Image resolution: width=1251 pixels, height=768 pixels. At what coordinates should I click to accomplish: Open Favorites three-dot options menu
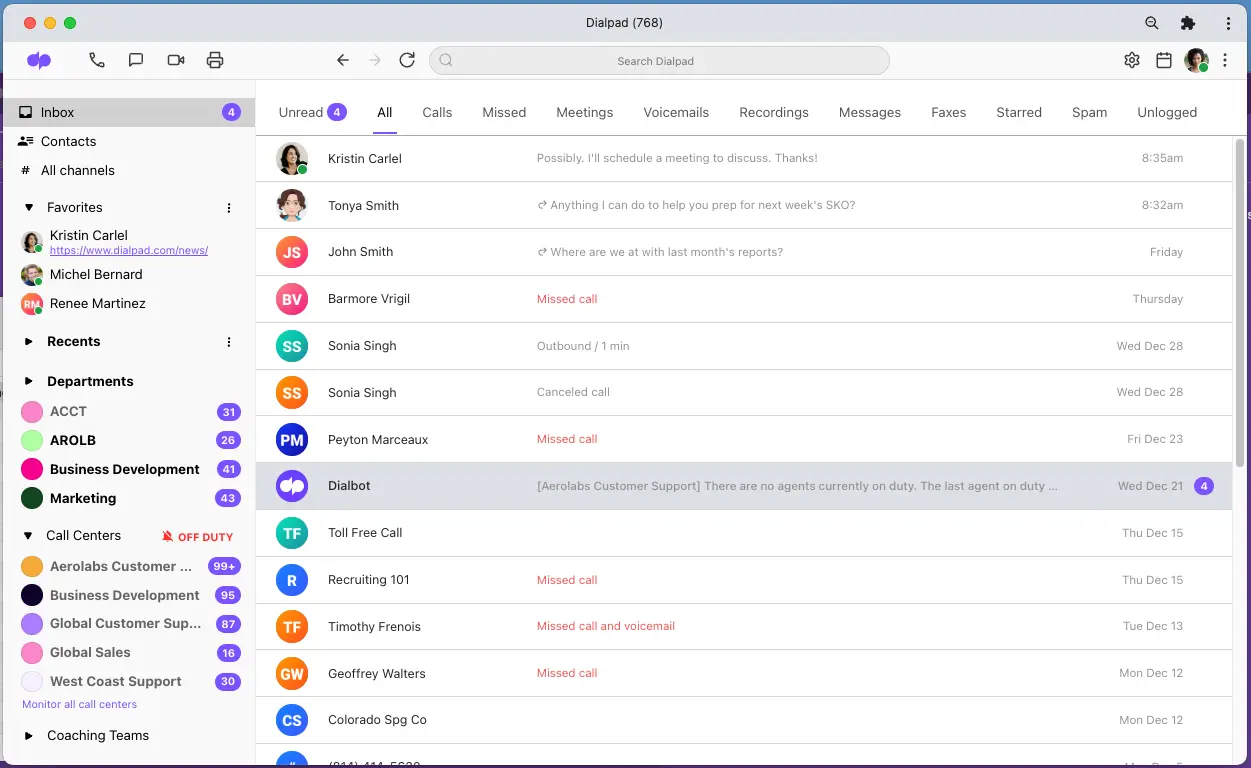pyautogui.click(x=229, y=208)
